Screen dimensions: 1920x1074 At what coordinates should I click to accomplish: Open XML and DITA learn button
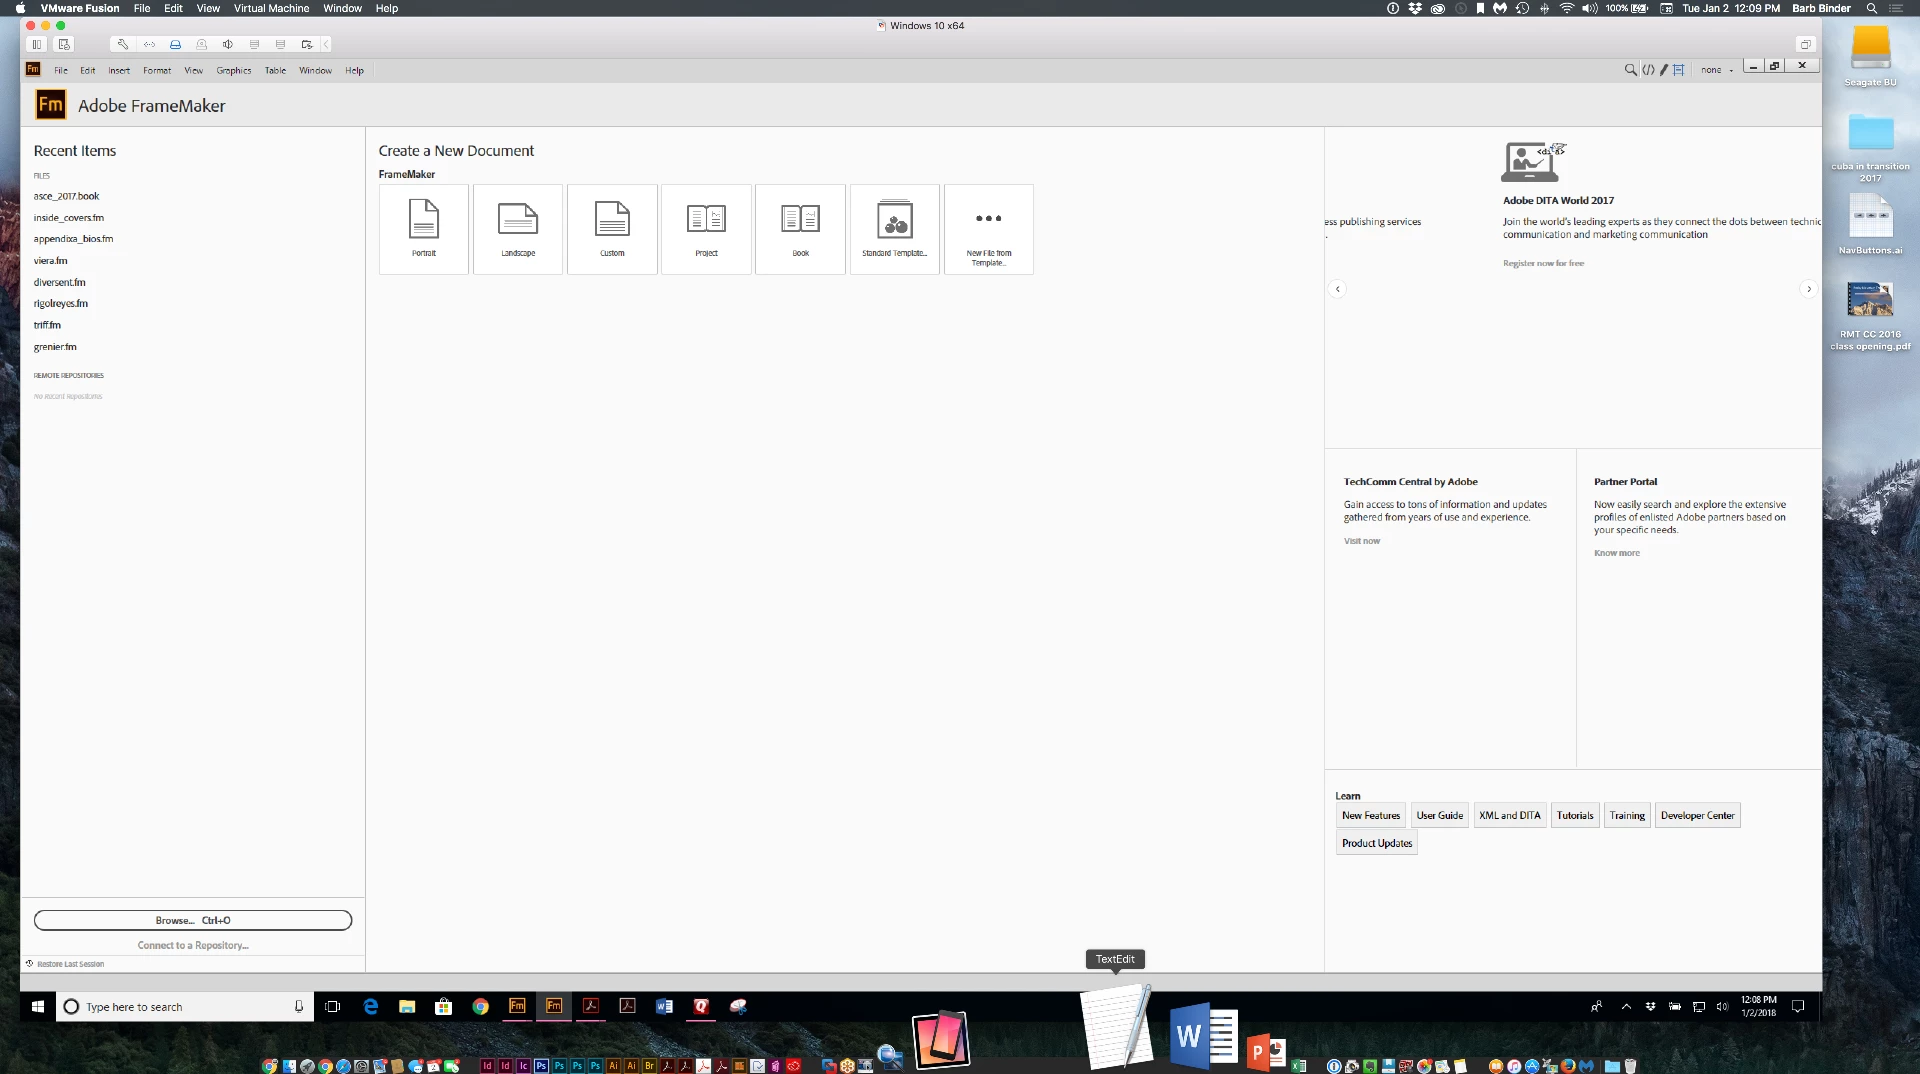pyautogui.click(x=1510, y=815)
